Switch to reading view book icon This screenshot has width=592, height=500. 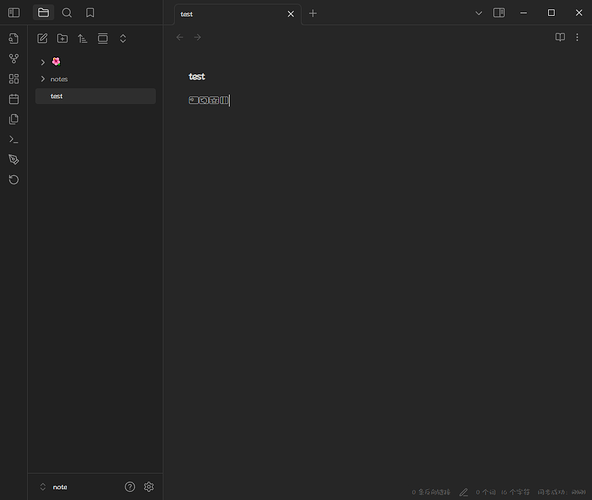560,37
